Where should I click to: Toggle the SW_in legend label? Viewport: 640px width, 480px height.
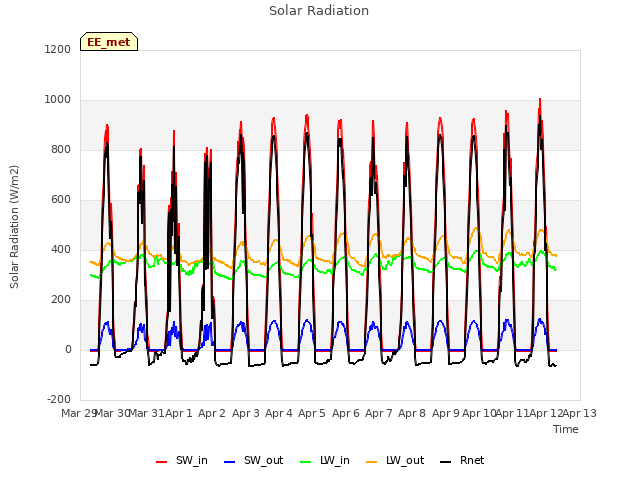coord(192,460)
